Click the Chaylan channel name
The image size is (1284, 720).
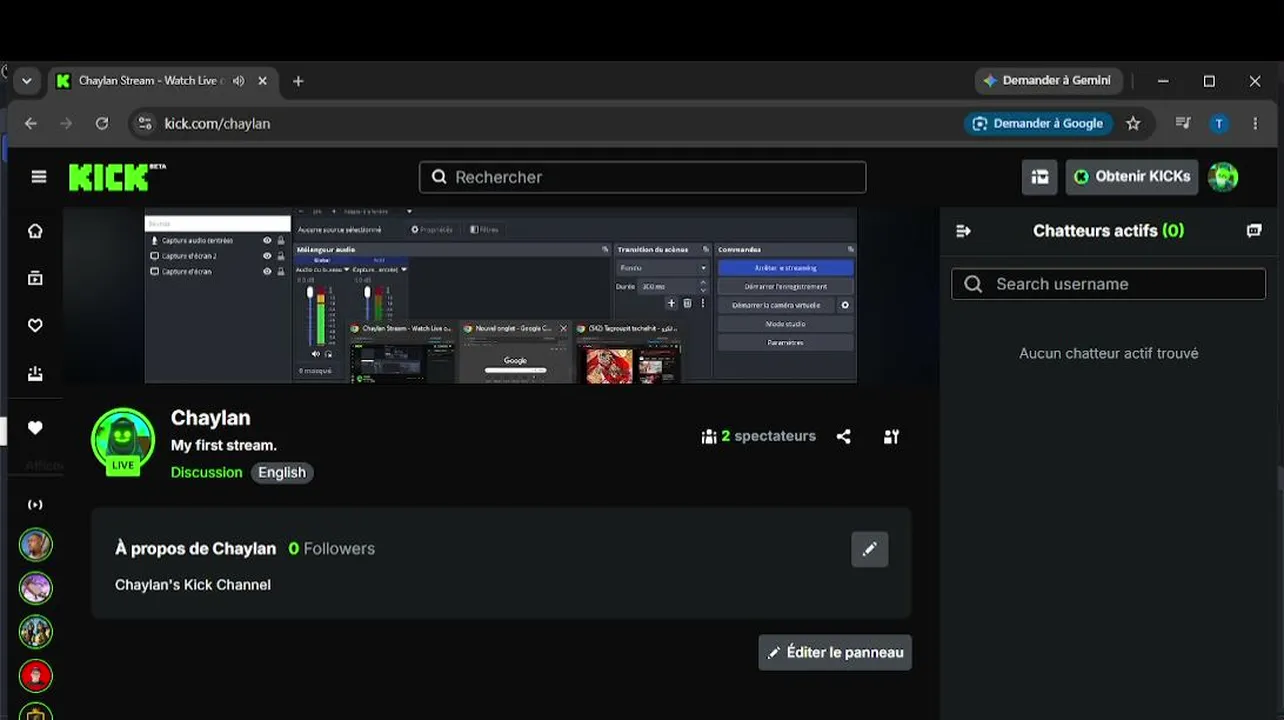(210, 418)
